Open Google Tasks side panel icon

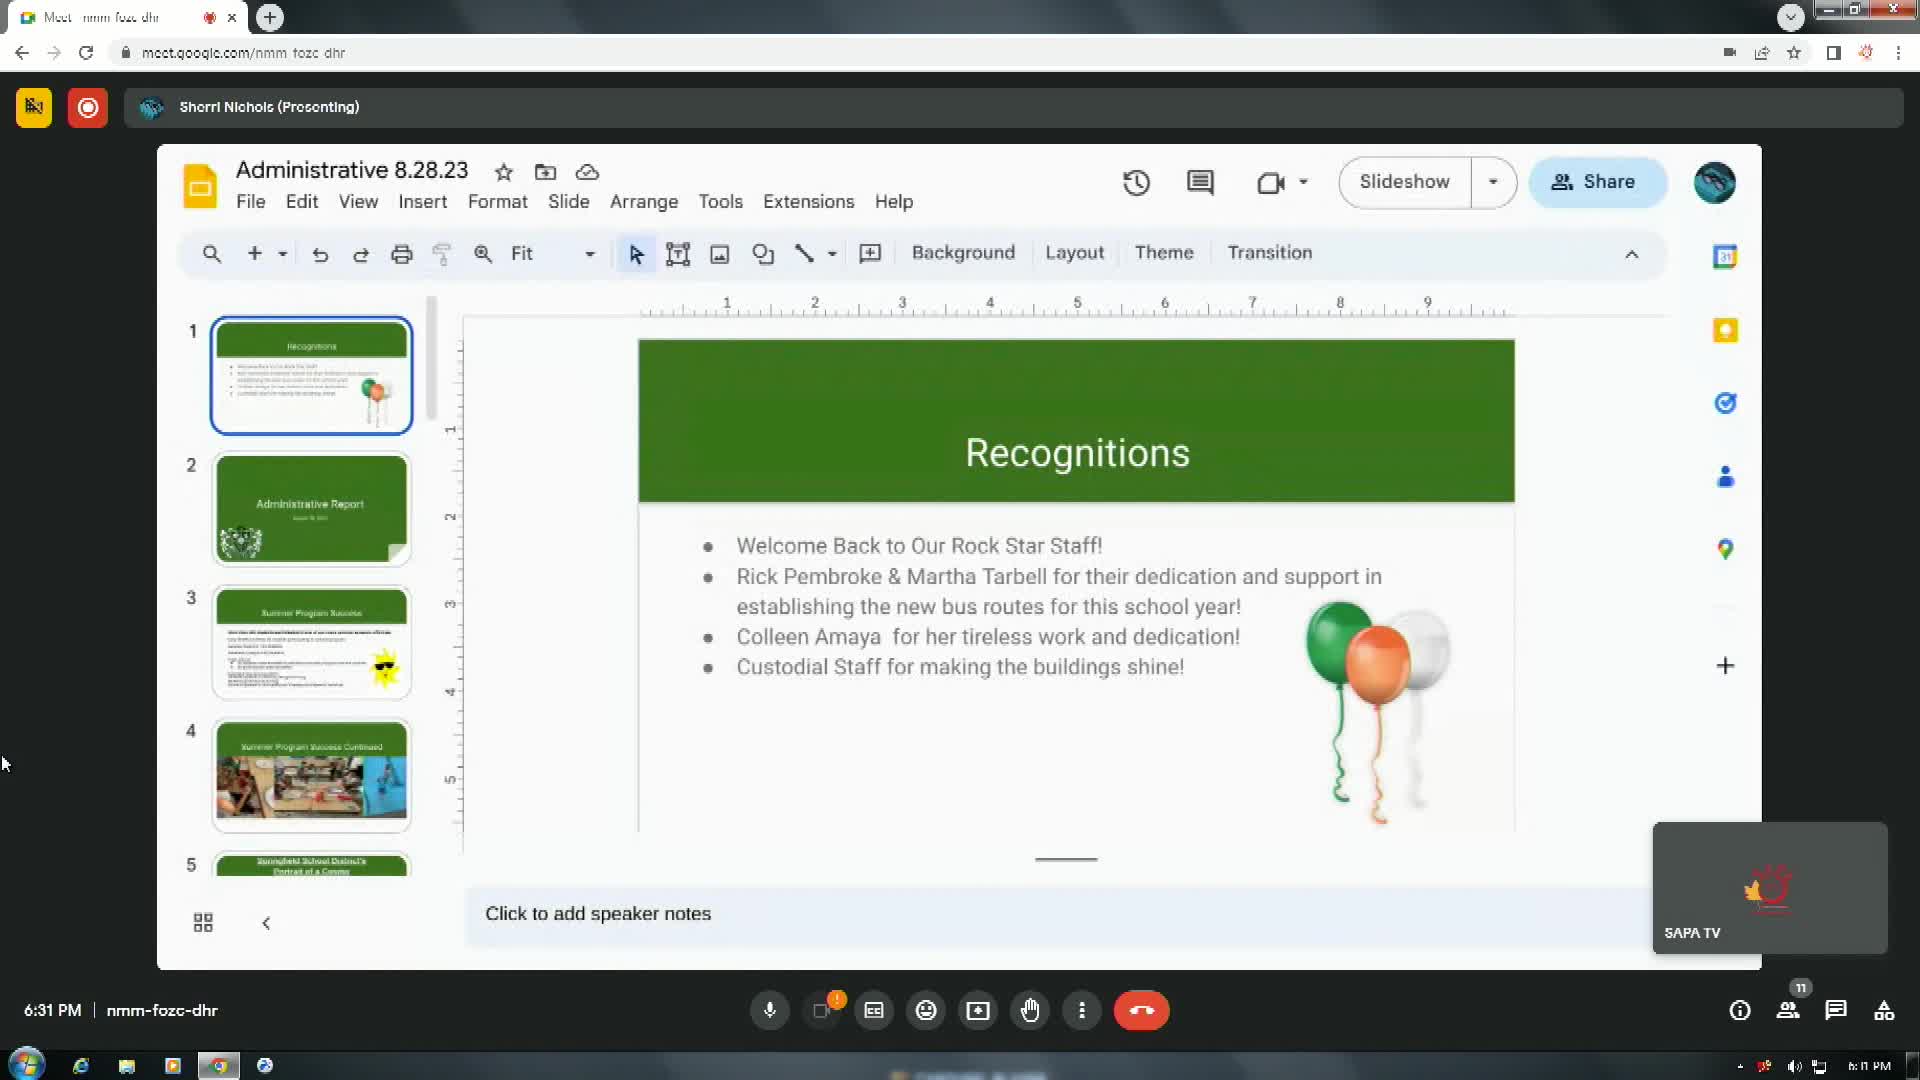pyautogui.click(x=1725, y=403)
